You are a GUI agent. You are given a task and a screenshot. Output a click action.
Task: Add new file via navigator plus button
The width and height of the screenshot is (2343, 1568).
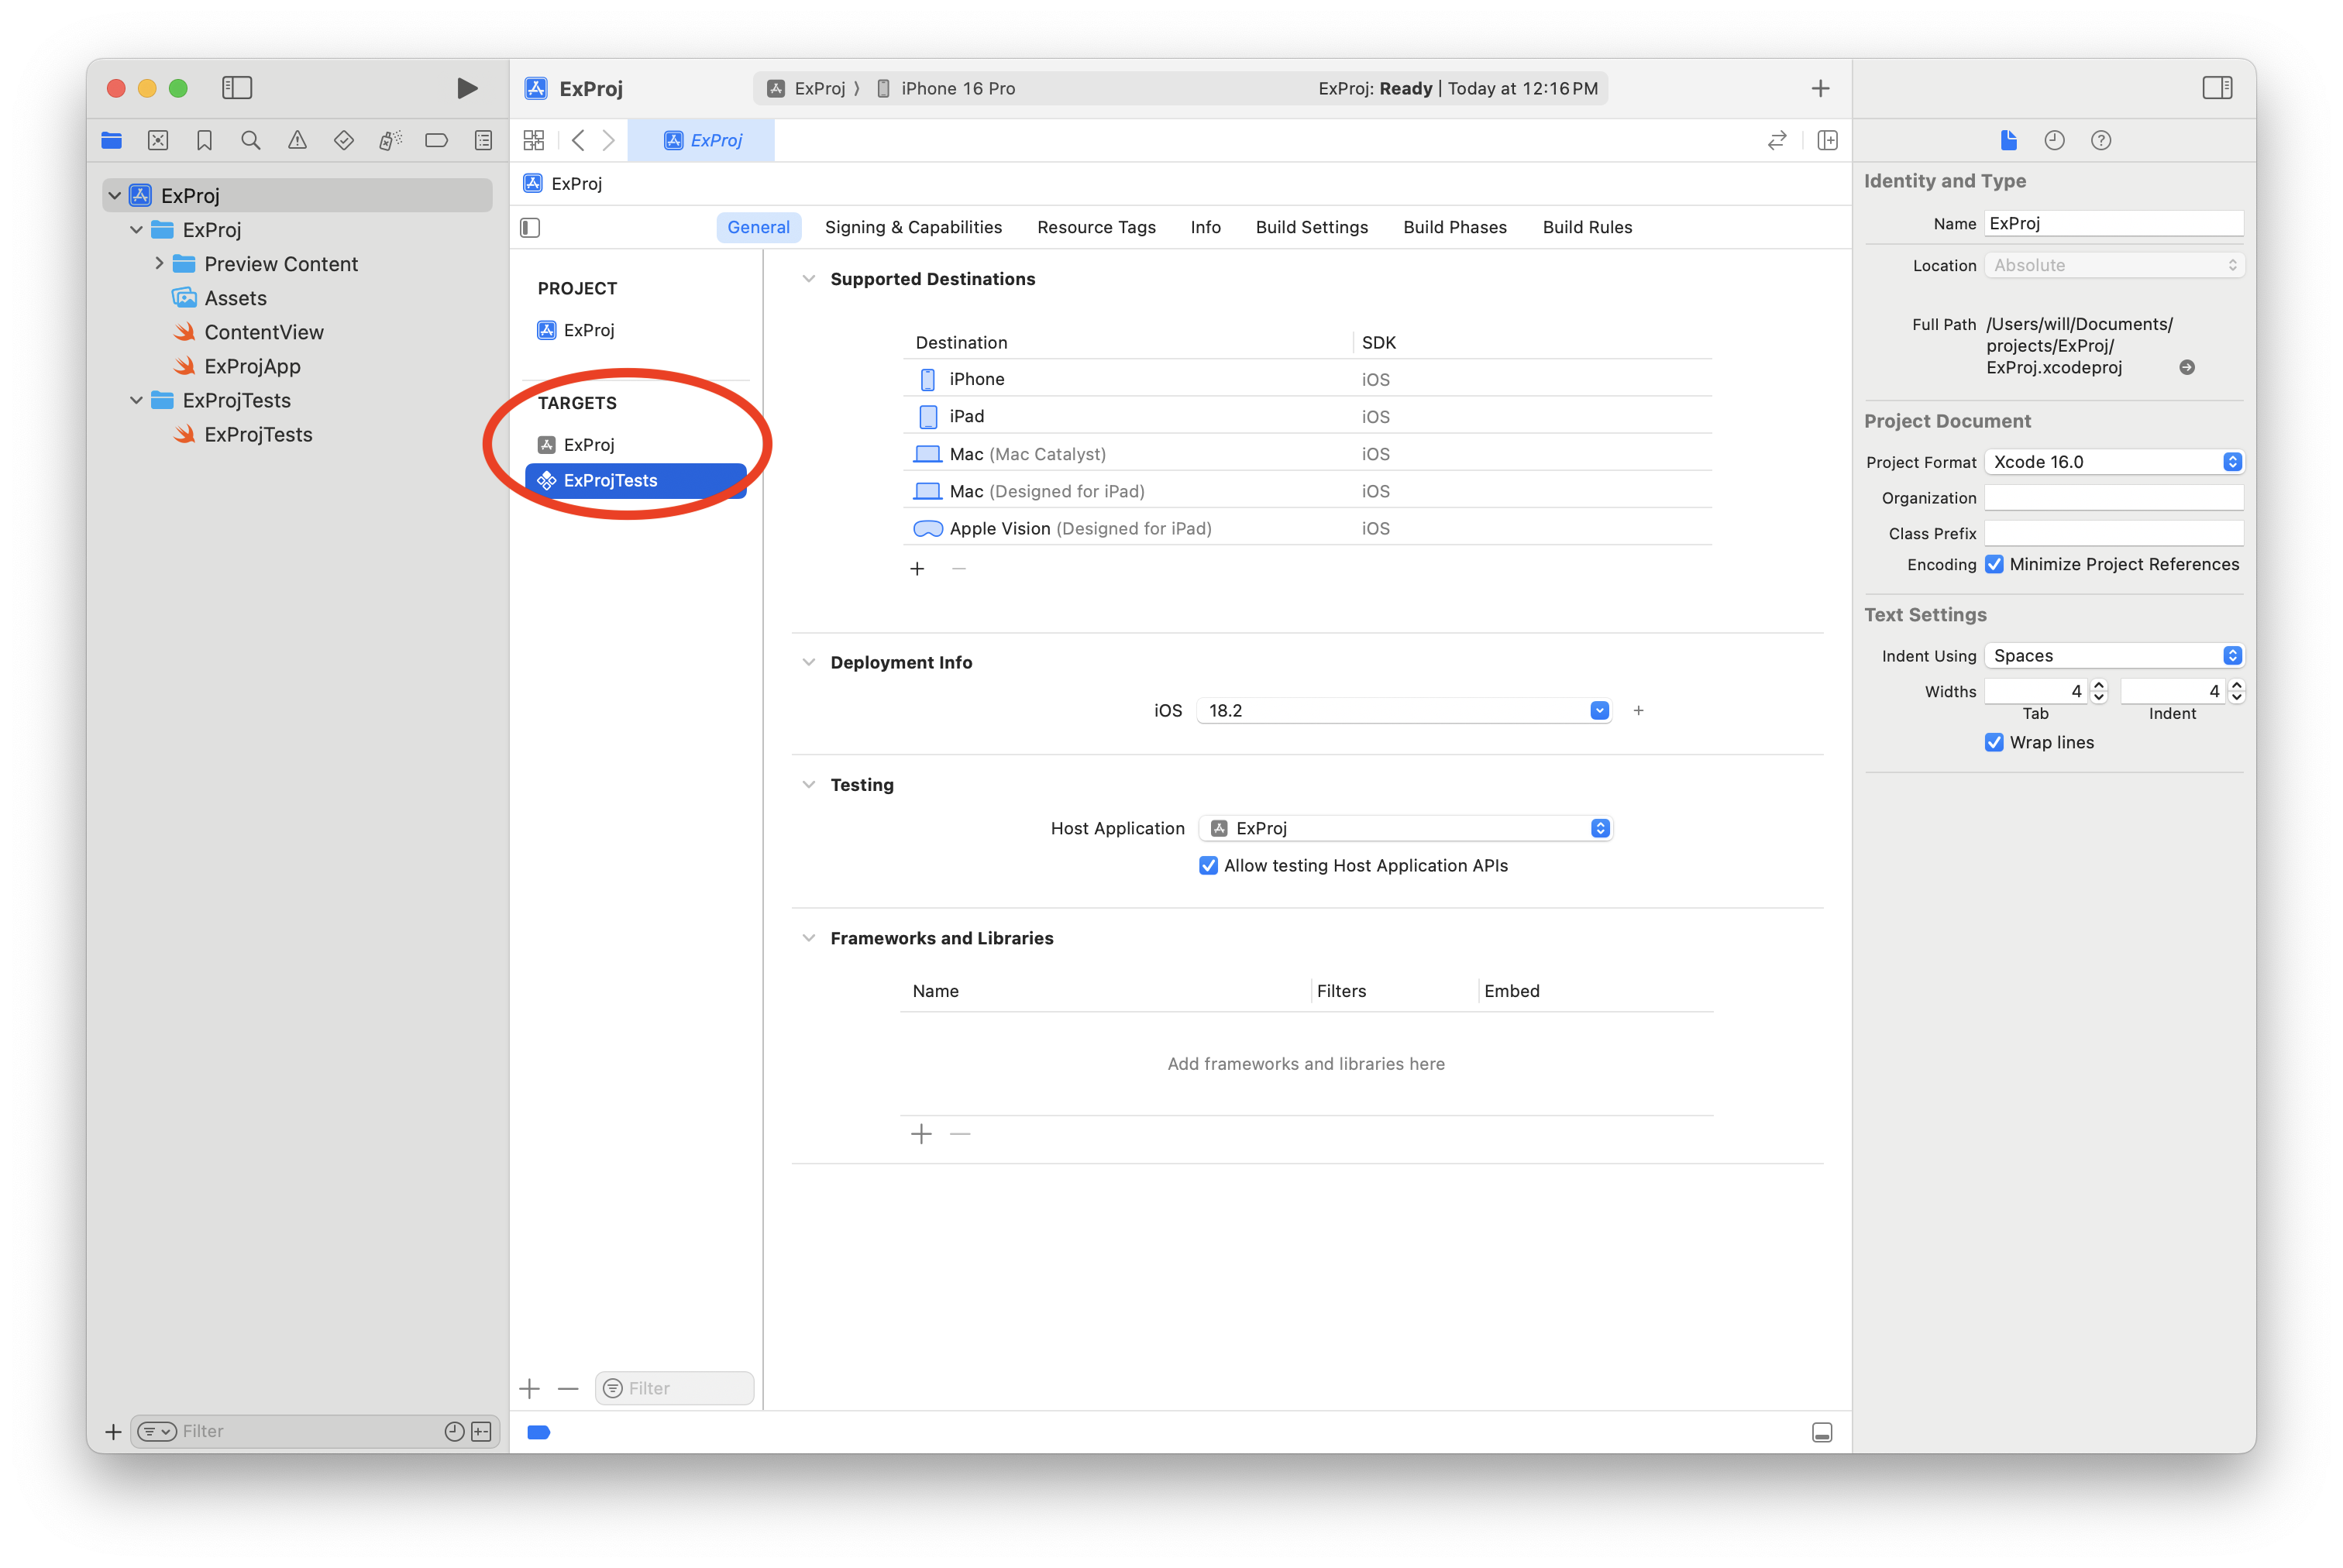click(113, 1432)
